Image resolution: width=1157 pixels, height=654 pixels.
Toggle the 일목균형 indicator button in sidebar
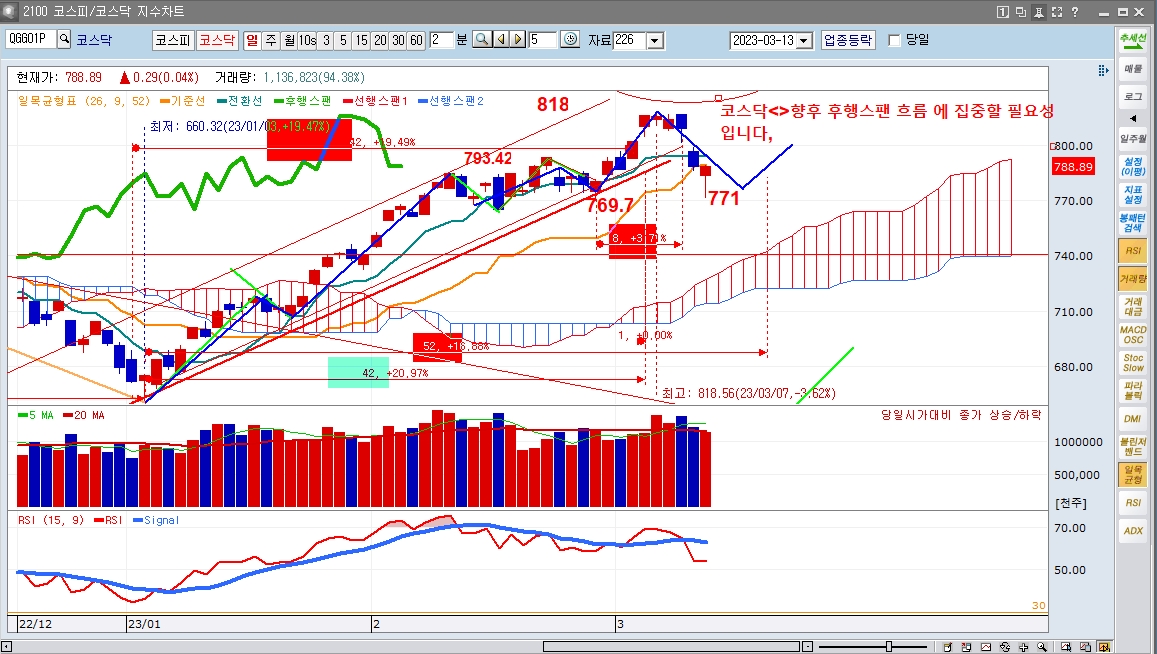click(1133, 475)
